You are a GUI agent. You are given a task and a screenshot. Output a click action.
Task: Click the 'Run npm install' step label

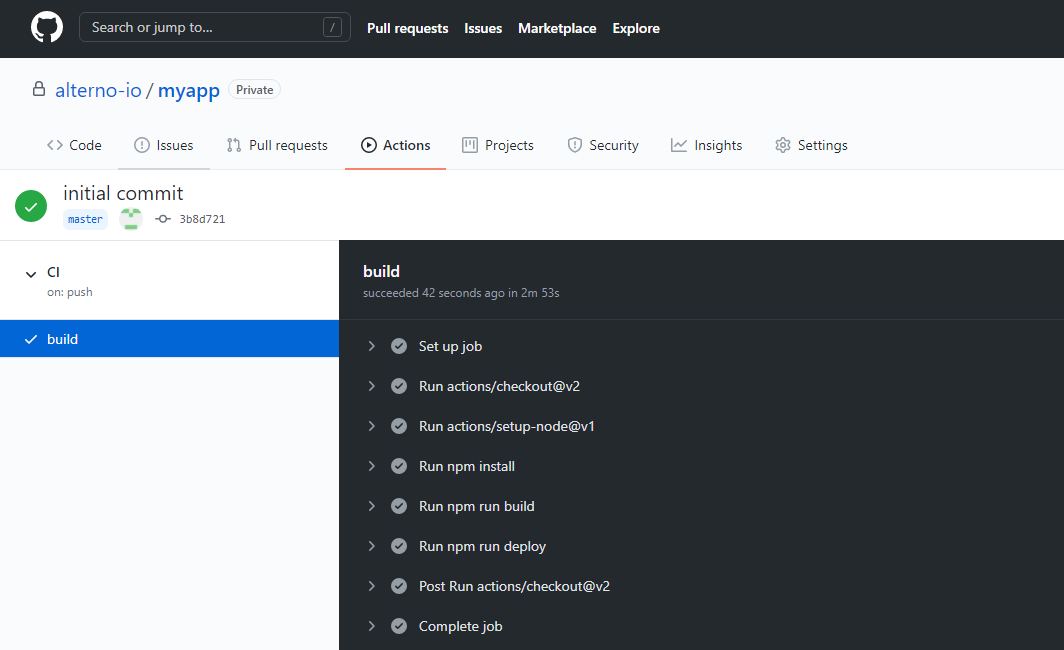467,466
